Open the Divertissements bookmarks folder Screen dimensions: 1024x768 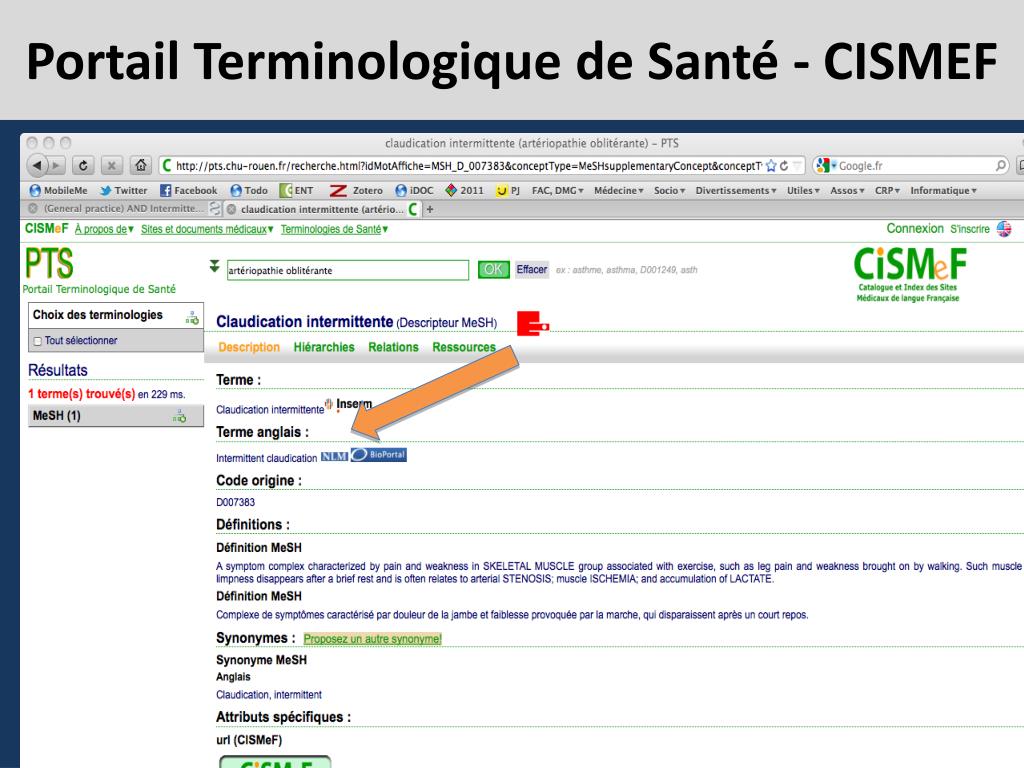coord(736,190)
